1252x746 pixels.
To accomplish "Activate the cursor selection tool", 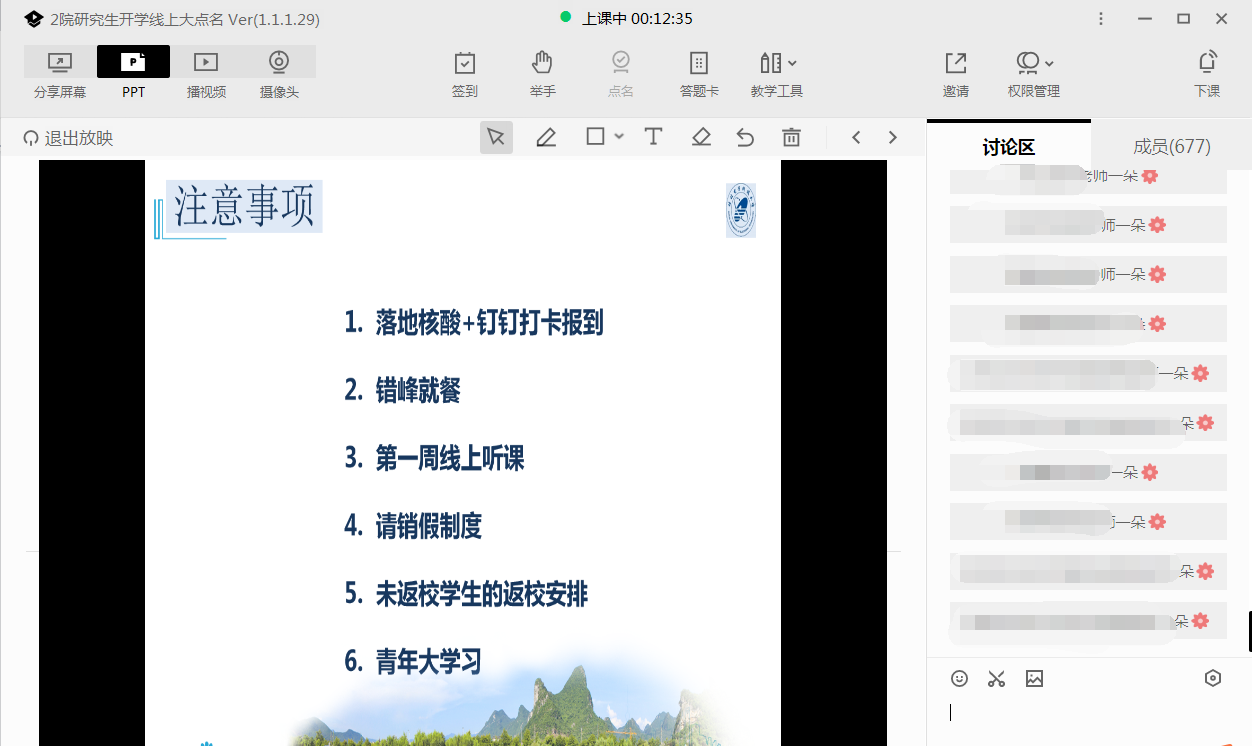I will [496, 138].
